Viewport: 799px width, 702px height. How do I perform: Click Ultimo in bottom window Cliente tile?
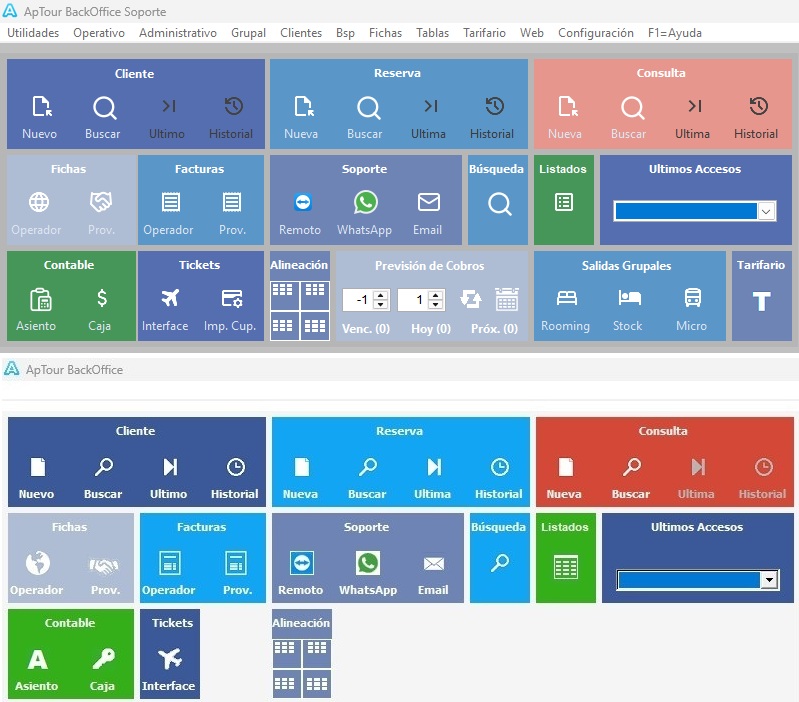[x=169, y=478]
